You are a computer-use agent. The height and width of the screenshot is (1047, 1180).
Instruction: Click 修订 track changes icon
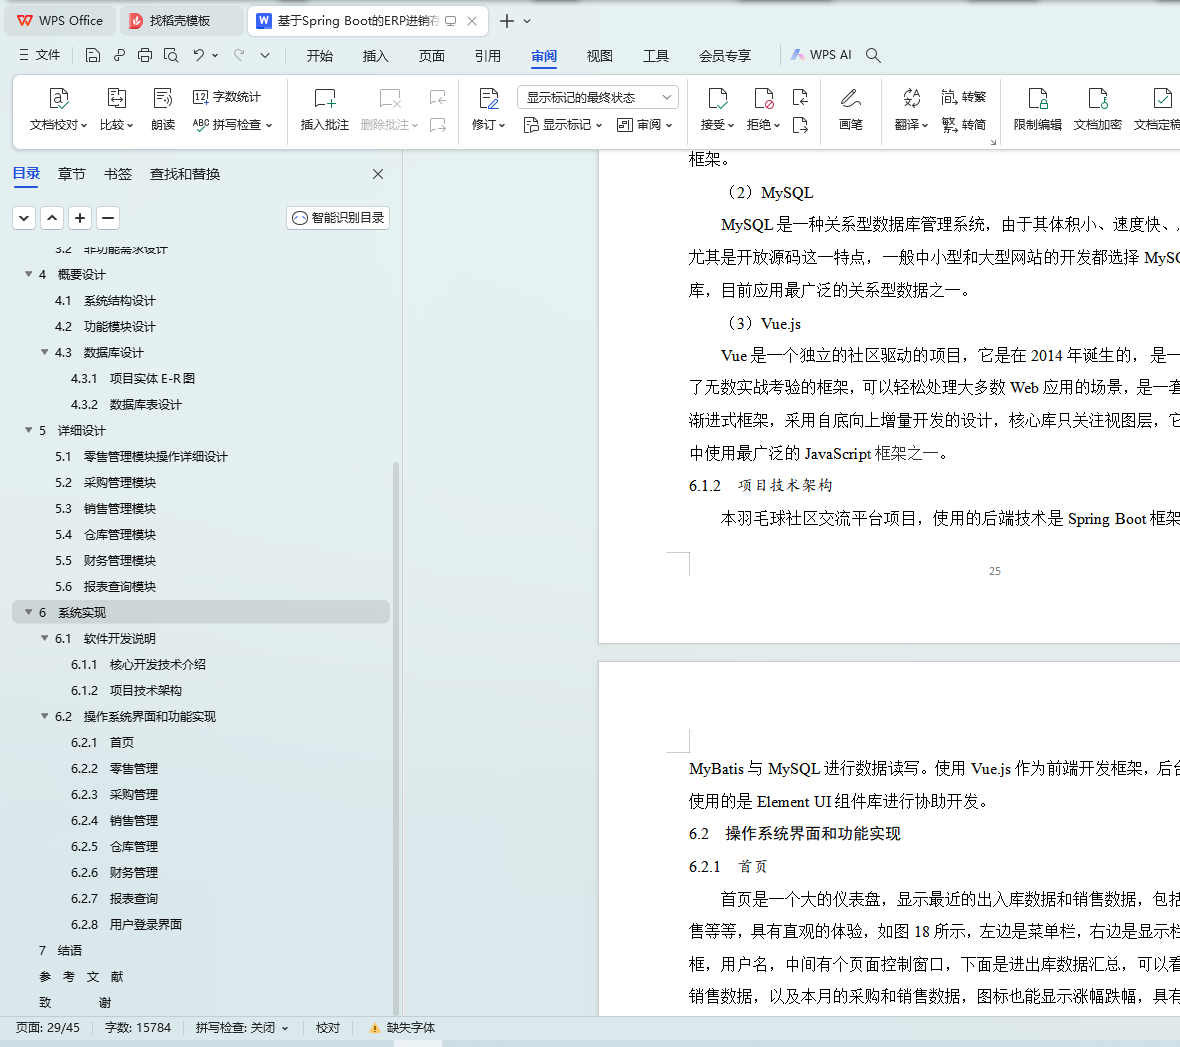pyautogui.click(x=488, y=99)
